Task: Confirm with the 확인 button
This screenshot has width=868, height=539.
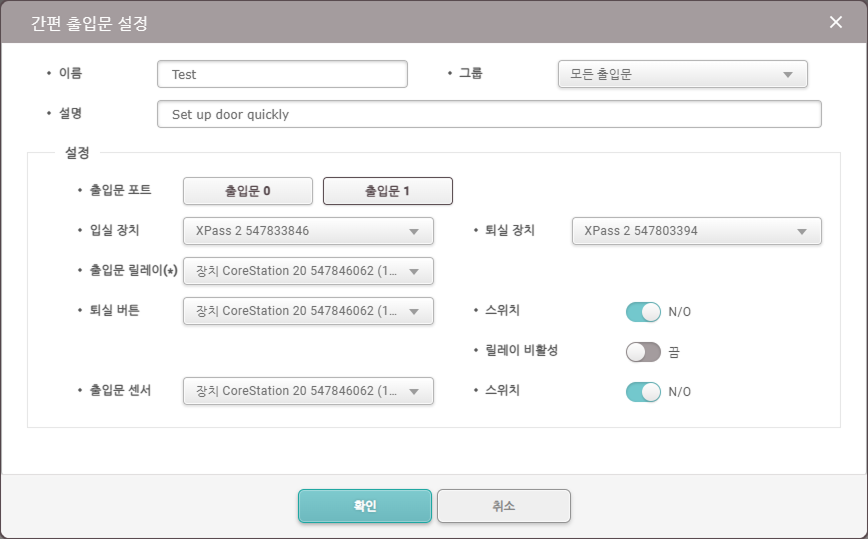Action: coord(365,506)
